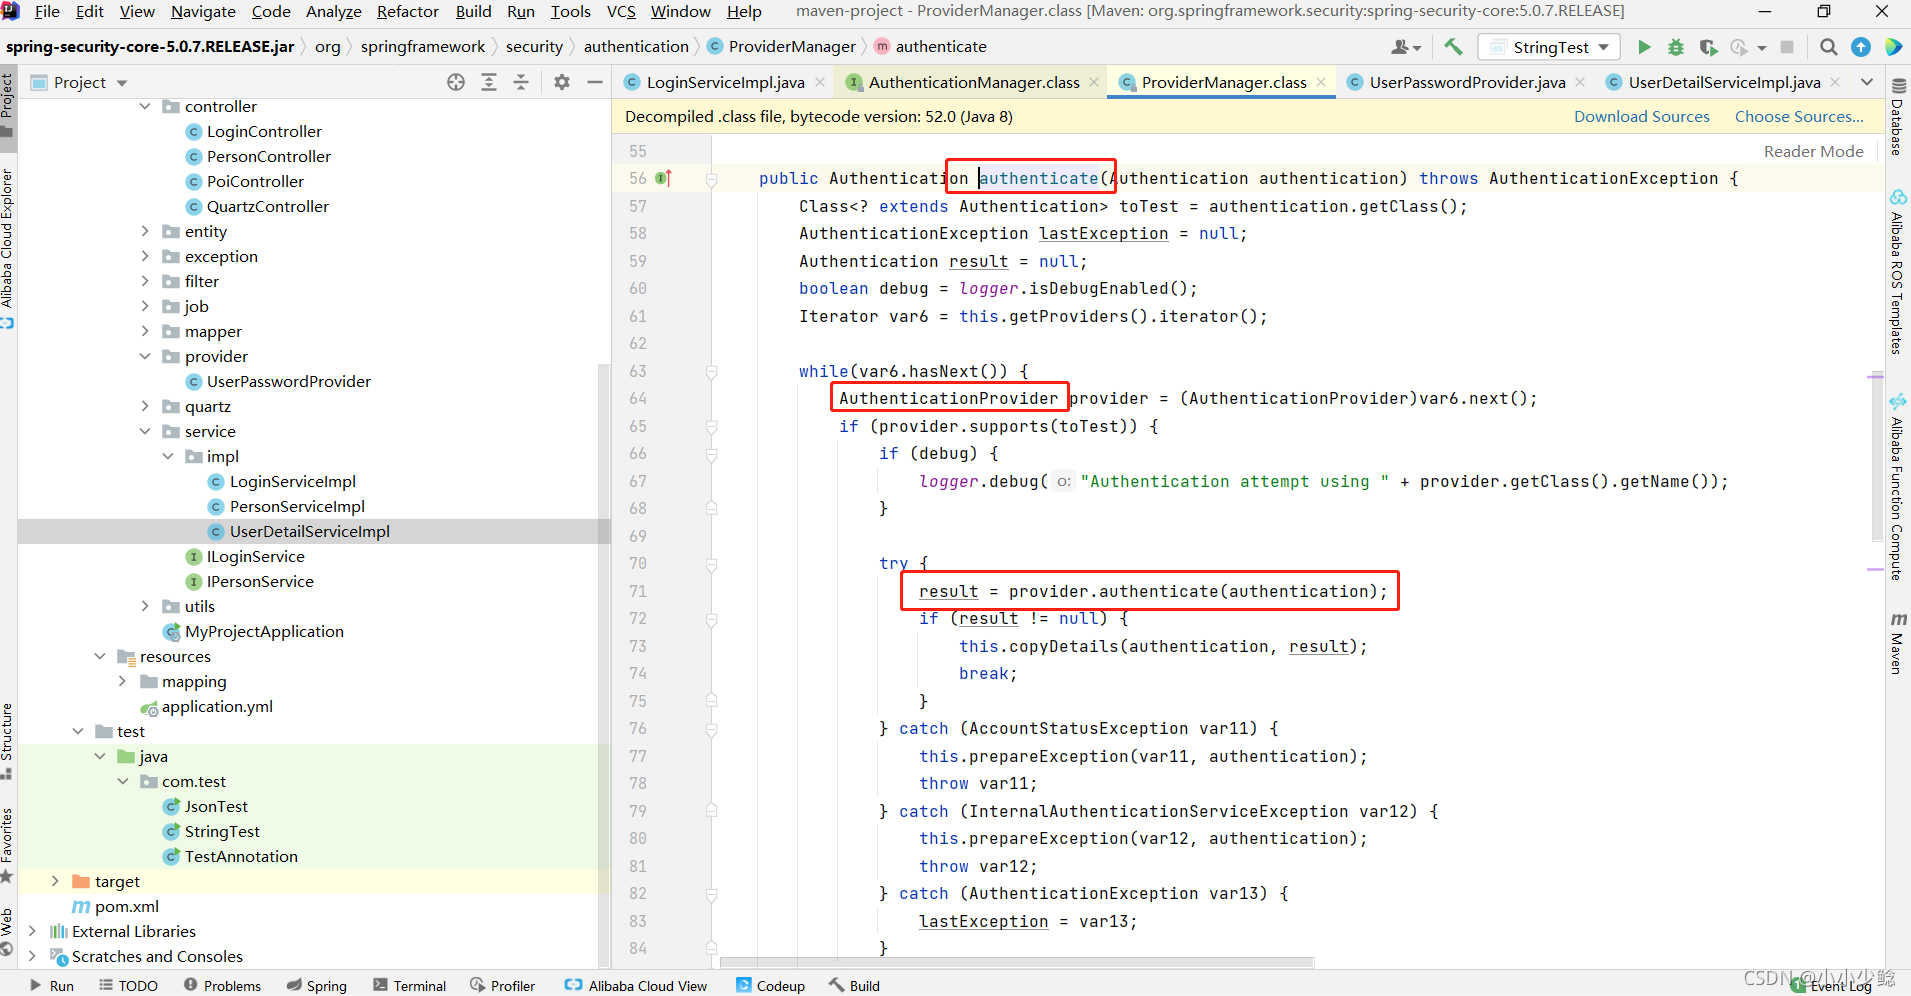
Task: Expand the entity folder
Action: tap(145, 231)
